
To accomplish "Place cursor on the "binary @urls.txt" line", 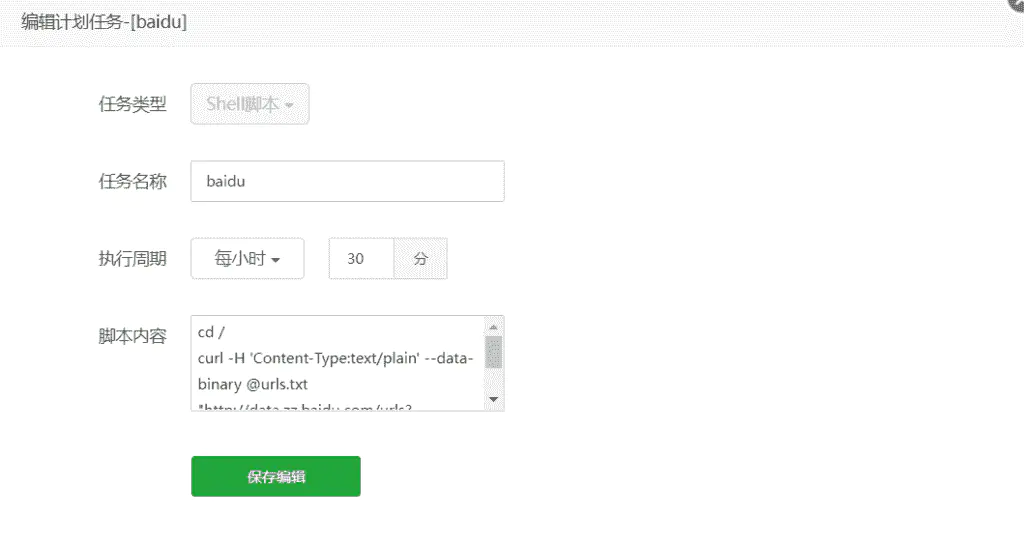I will tap(253, 384).
